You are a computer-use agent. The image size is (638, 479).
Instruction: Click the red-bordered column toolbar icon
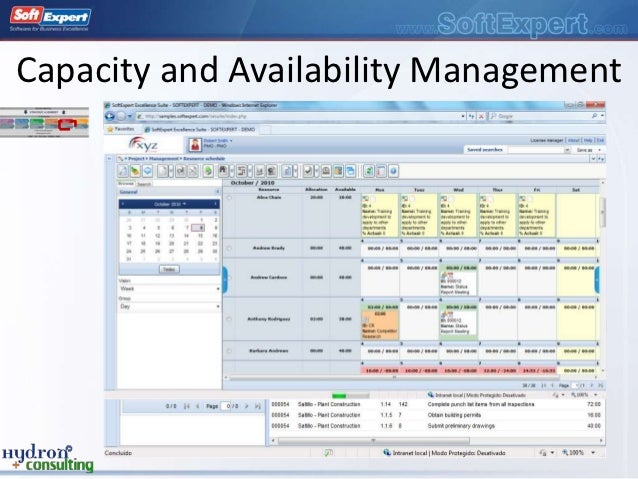point(380,171)
